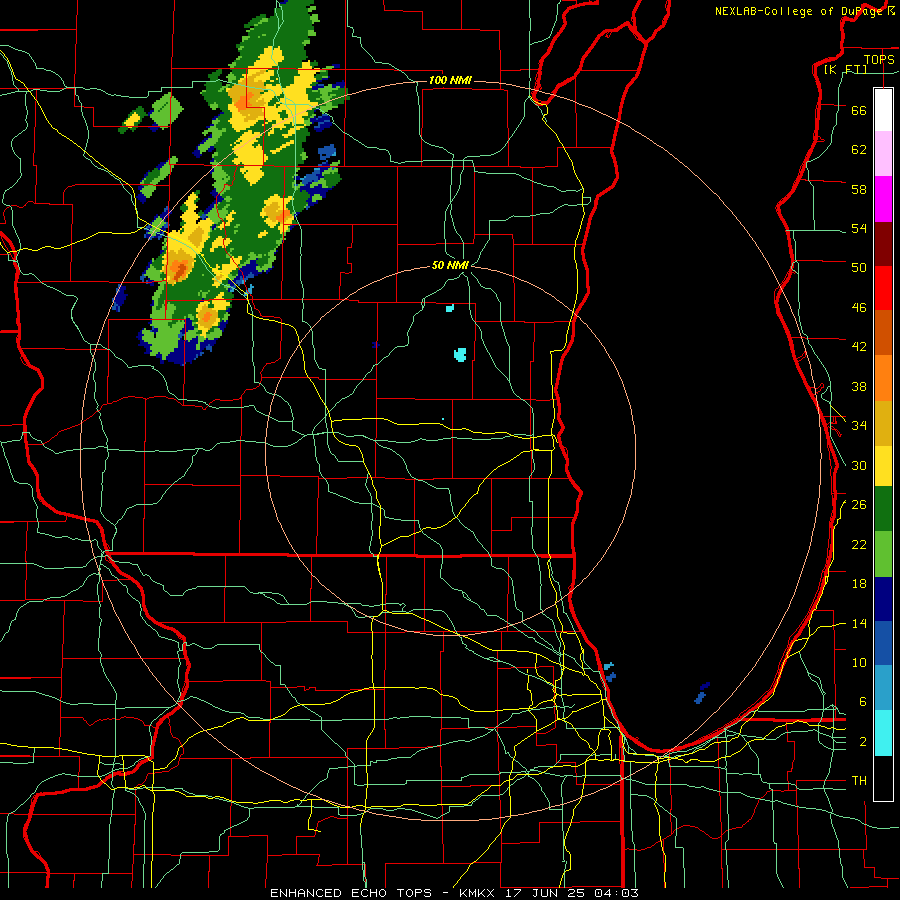The width and height of the screenshot is (900, 900).
Task: Click the gold legend swatch
Action: (x=883, y=423)
